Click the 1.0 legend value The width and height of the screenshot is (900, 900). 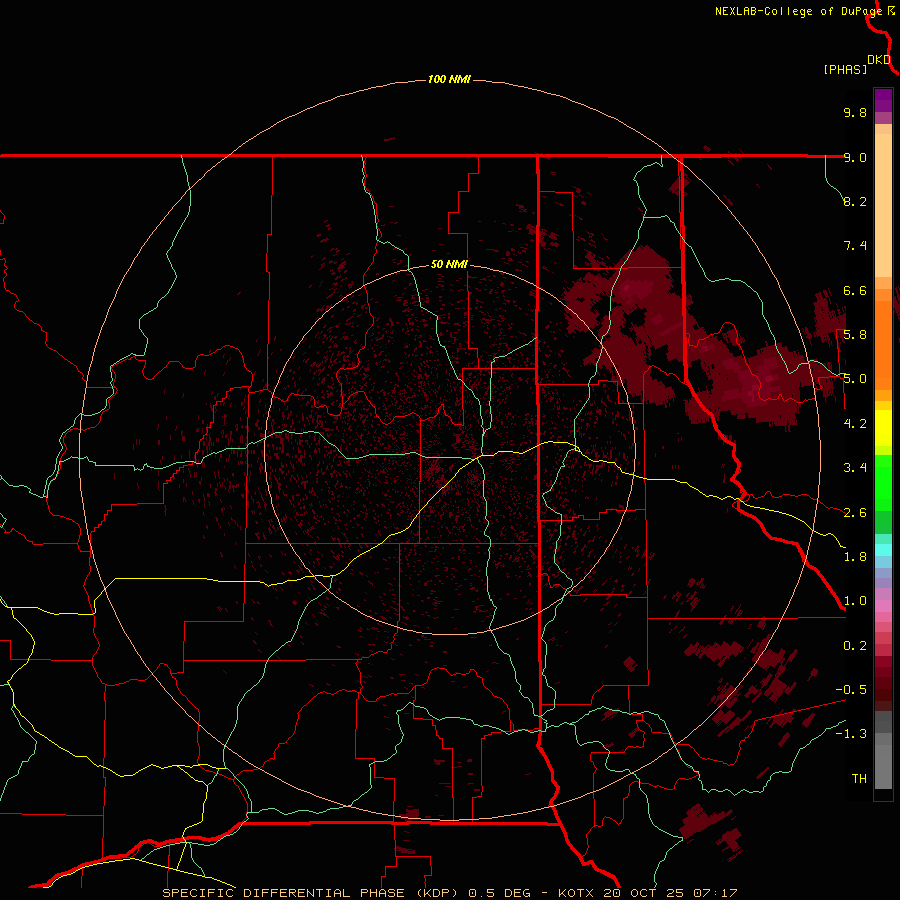(855, 601)
